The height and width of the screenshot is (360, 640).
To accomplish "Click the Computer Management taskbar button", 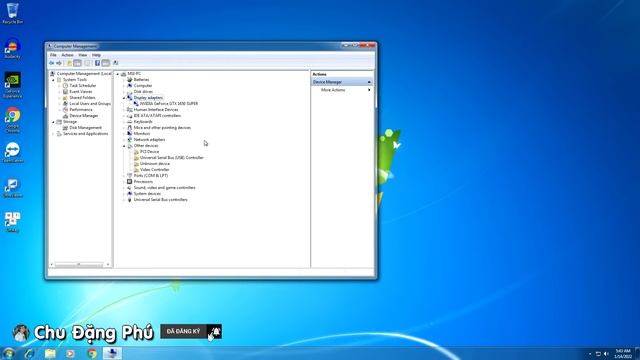I will (112, 353).
